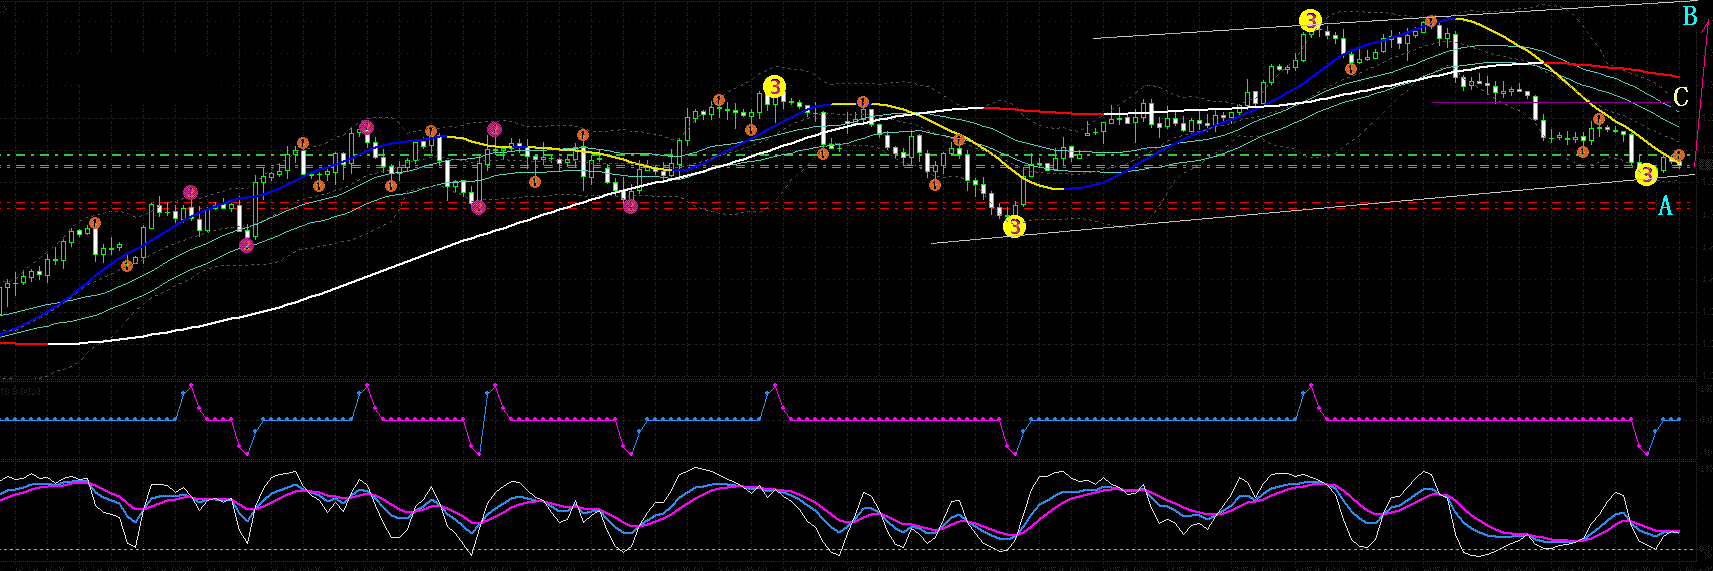
Task: Click yellow 3 marker at the highest peak
Action: [1310, 20]
